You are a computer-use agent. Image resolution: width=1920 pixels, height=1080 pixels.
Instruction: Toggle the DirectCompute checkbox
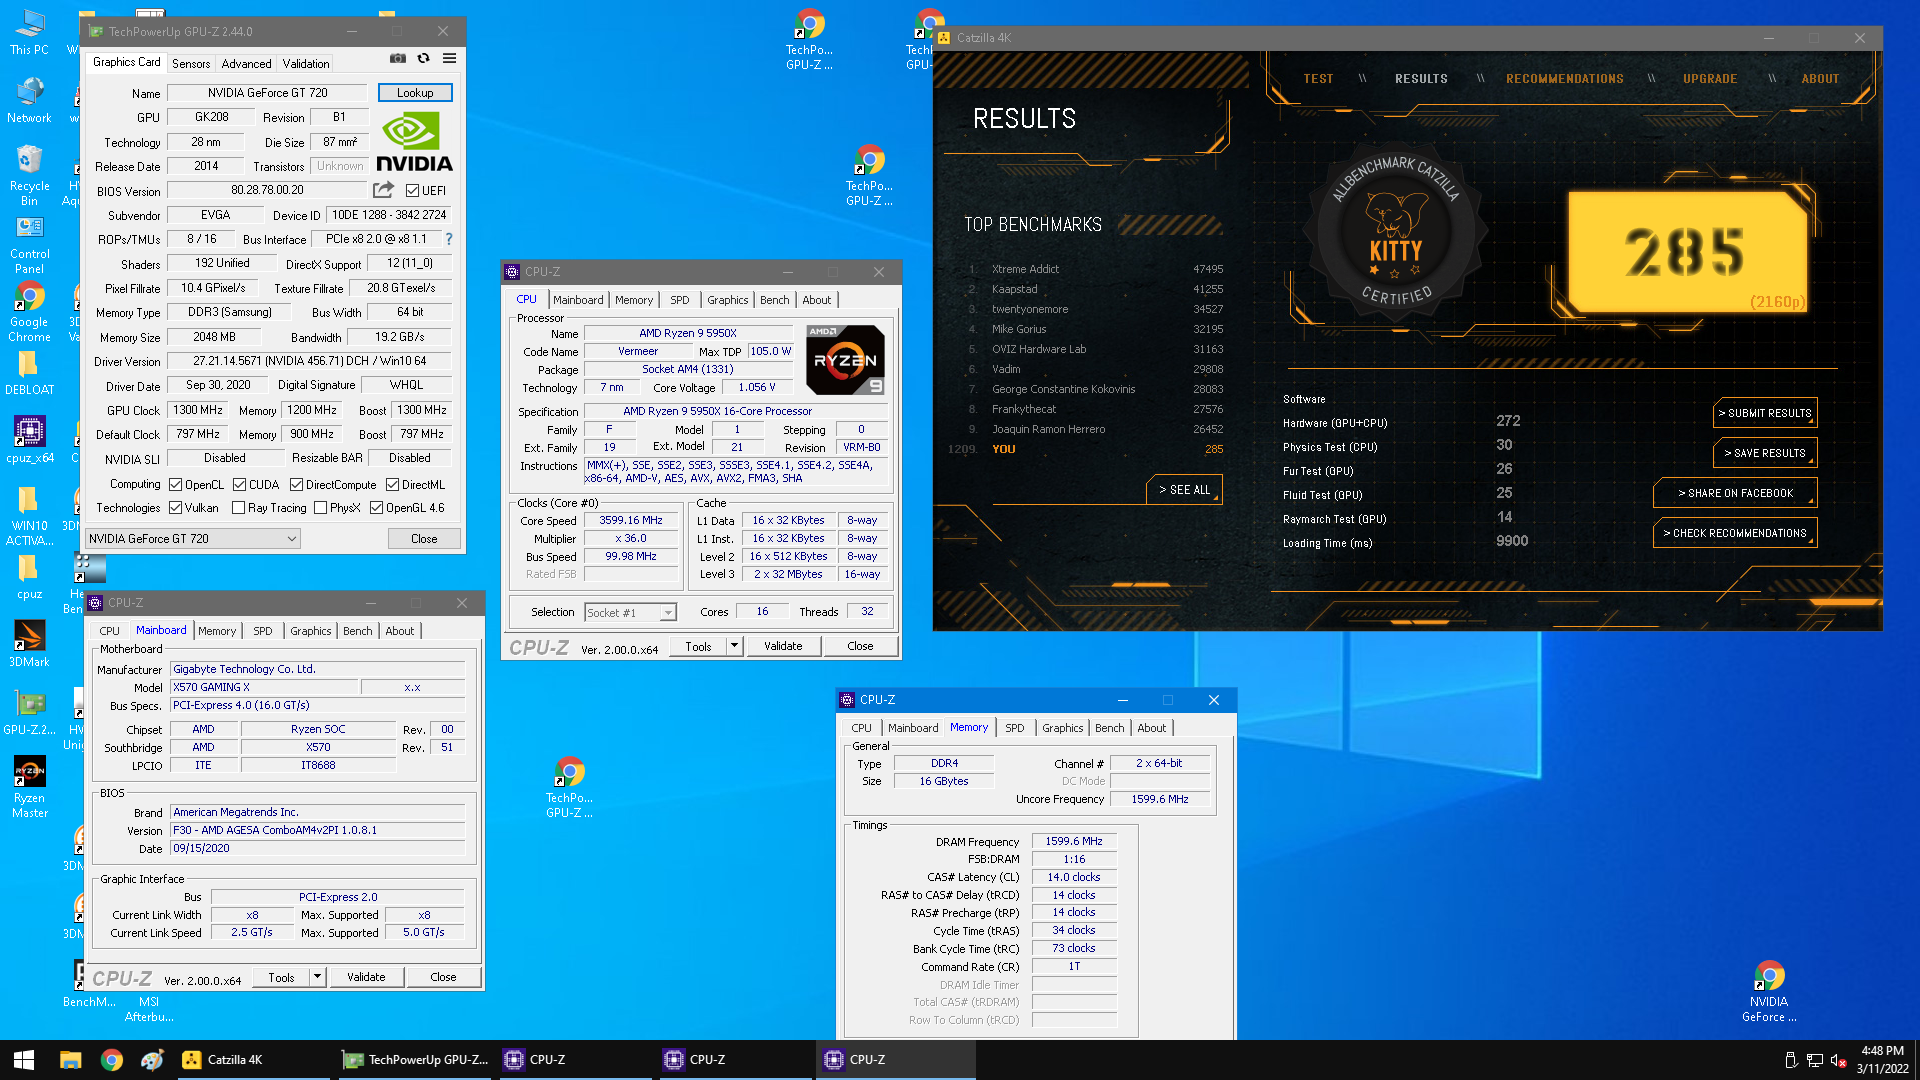[296, 485]
